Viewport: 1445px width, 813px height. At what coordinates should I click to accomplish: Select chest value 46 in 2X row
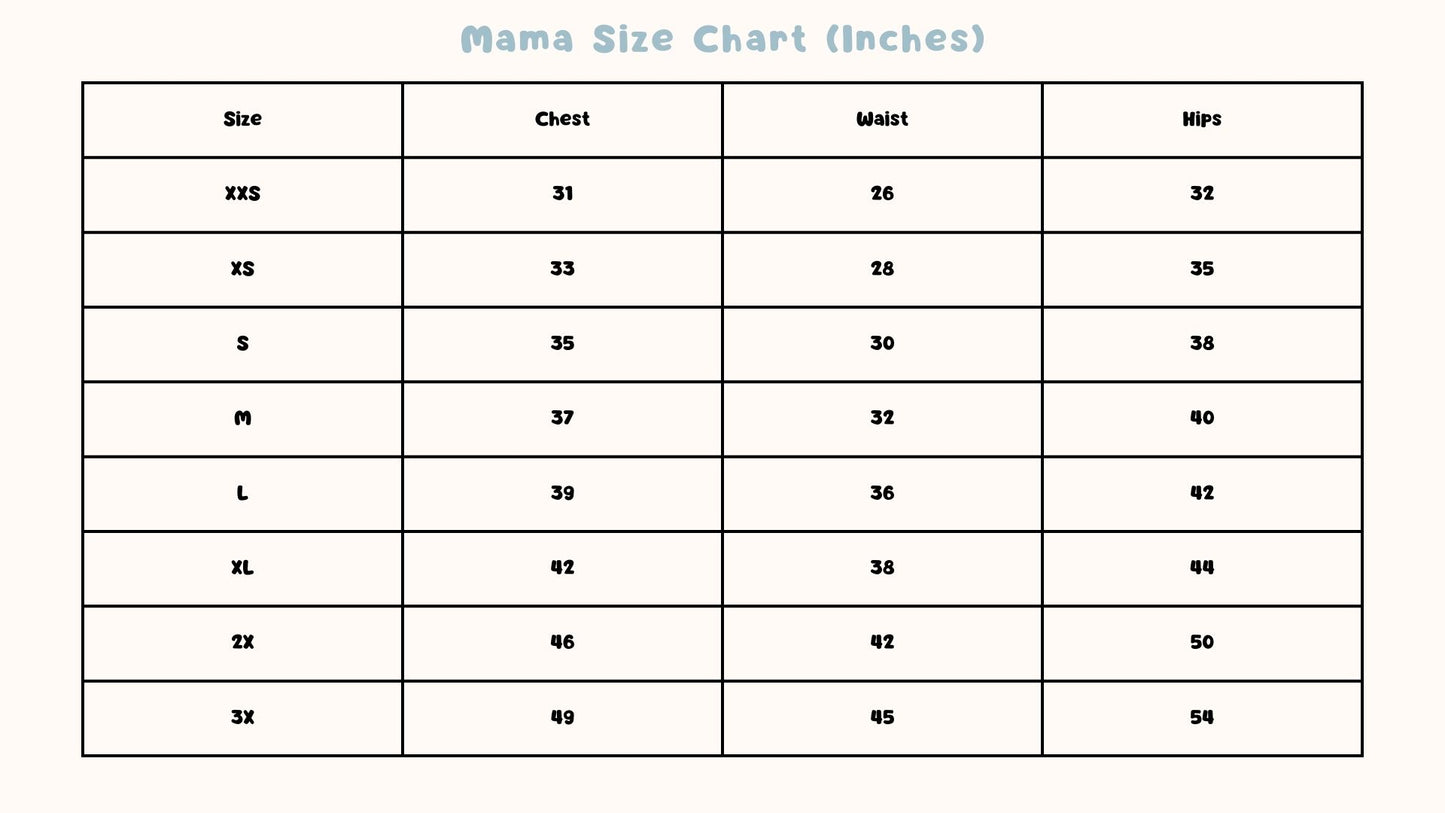562,642
